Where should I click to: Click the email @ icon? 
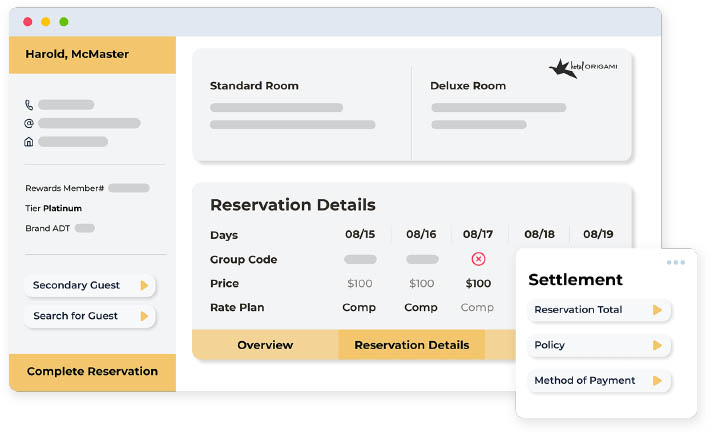coord(29,123)
